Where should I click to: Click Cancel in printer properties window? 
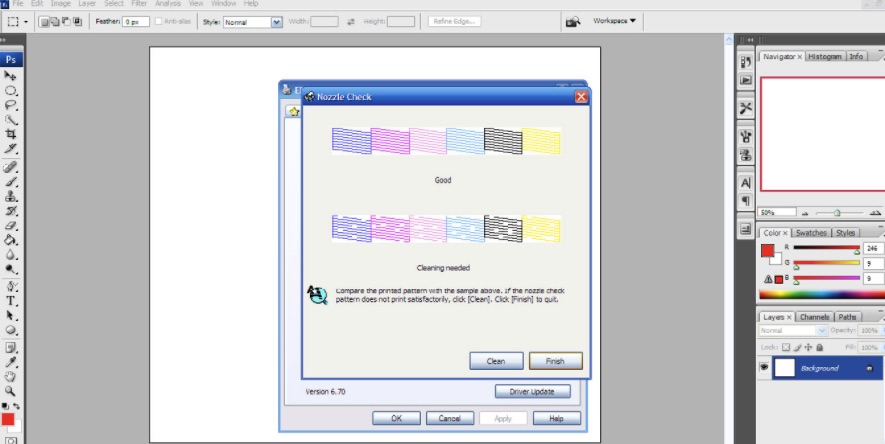(450, 418)
